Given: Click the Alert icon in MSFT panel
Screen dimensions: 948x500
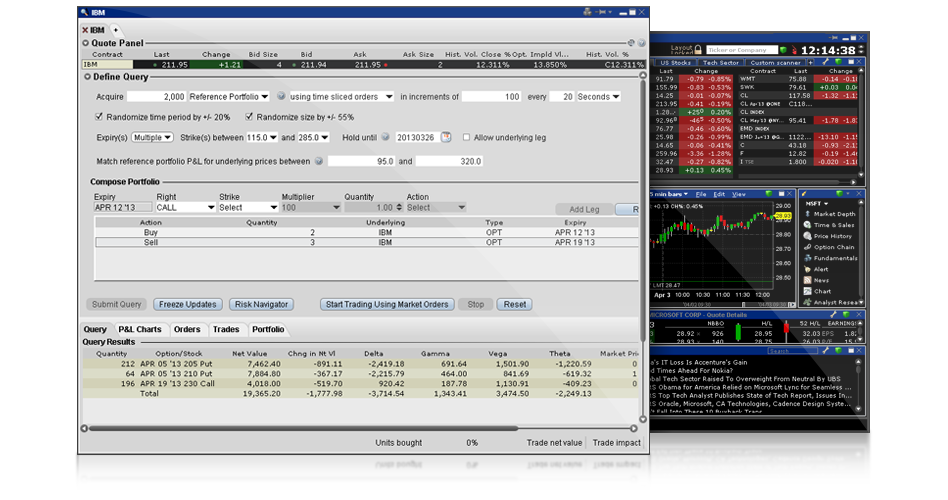Looking at the screenshot, I should [x=807, y=269].
